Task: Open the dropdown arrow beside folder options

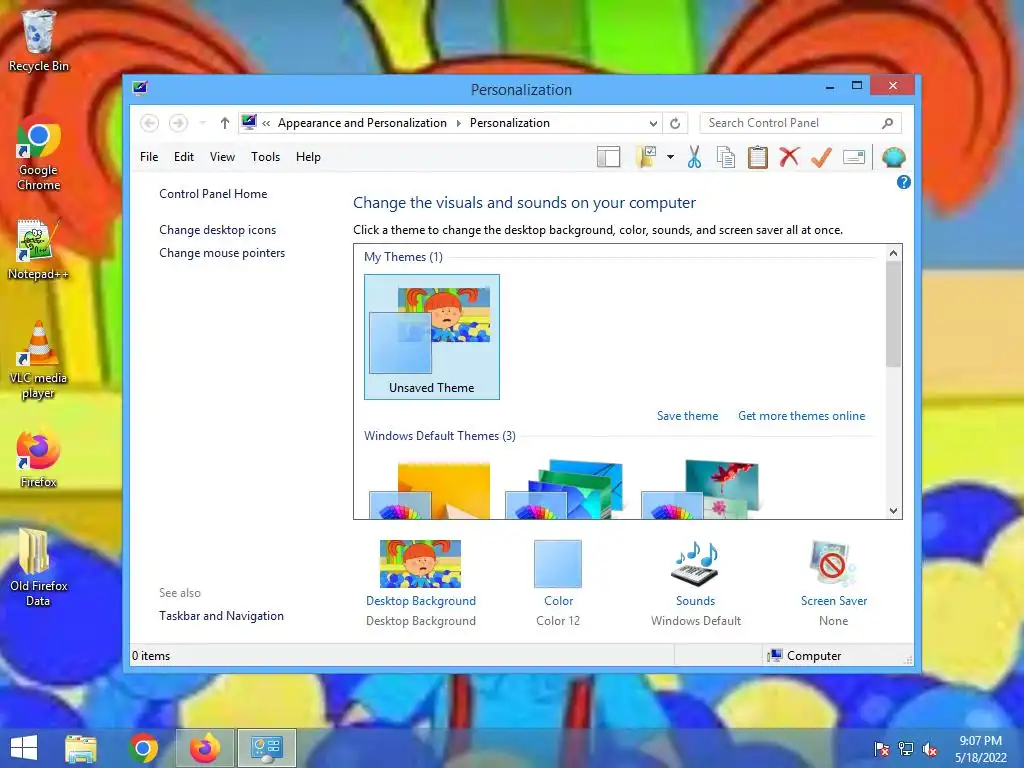Action: coord(670,157)
